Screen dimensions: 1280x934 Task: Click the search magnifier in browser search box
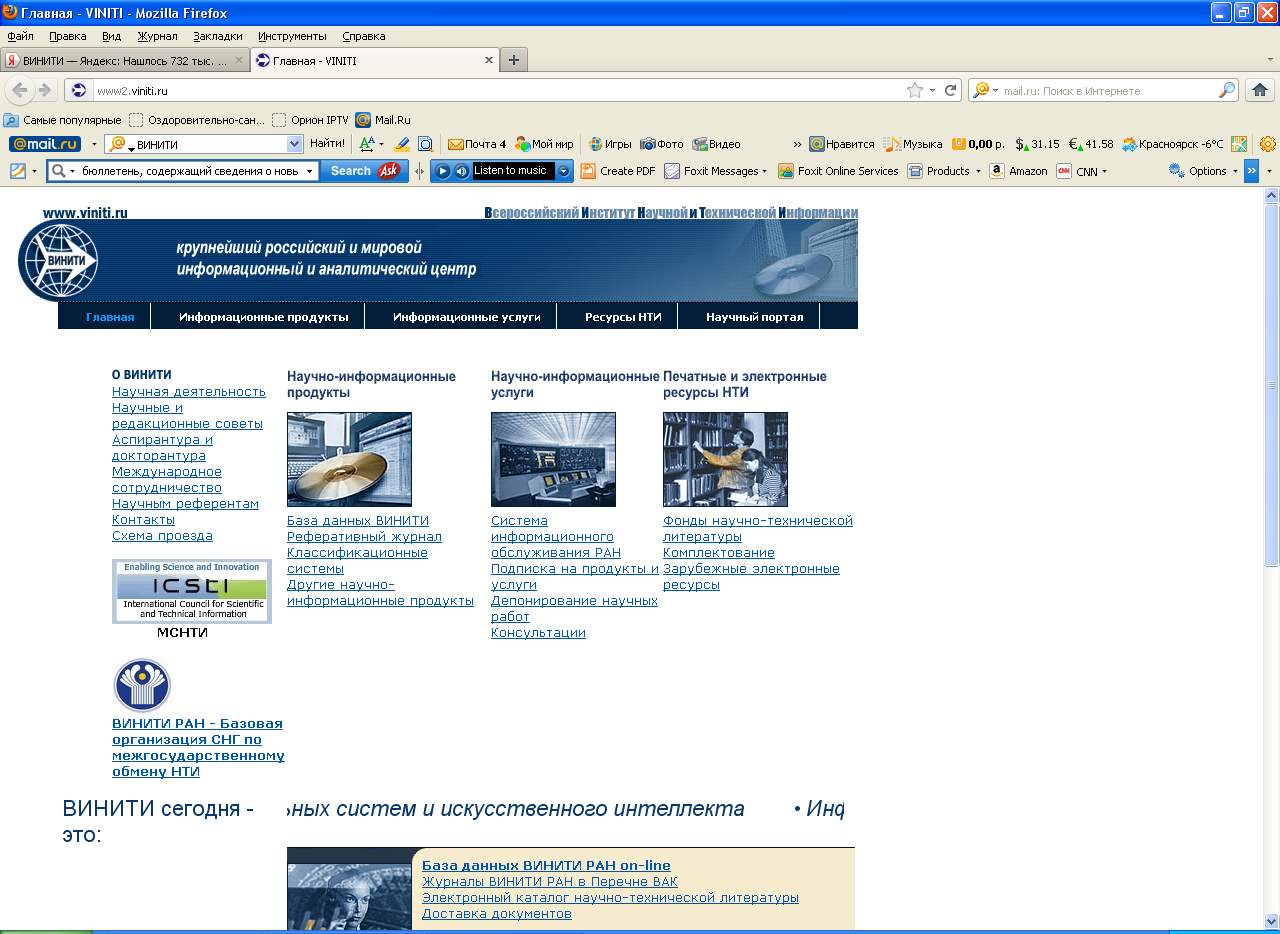(x=1227, y=90)
